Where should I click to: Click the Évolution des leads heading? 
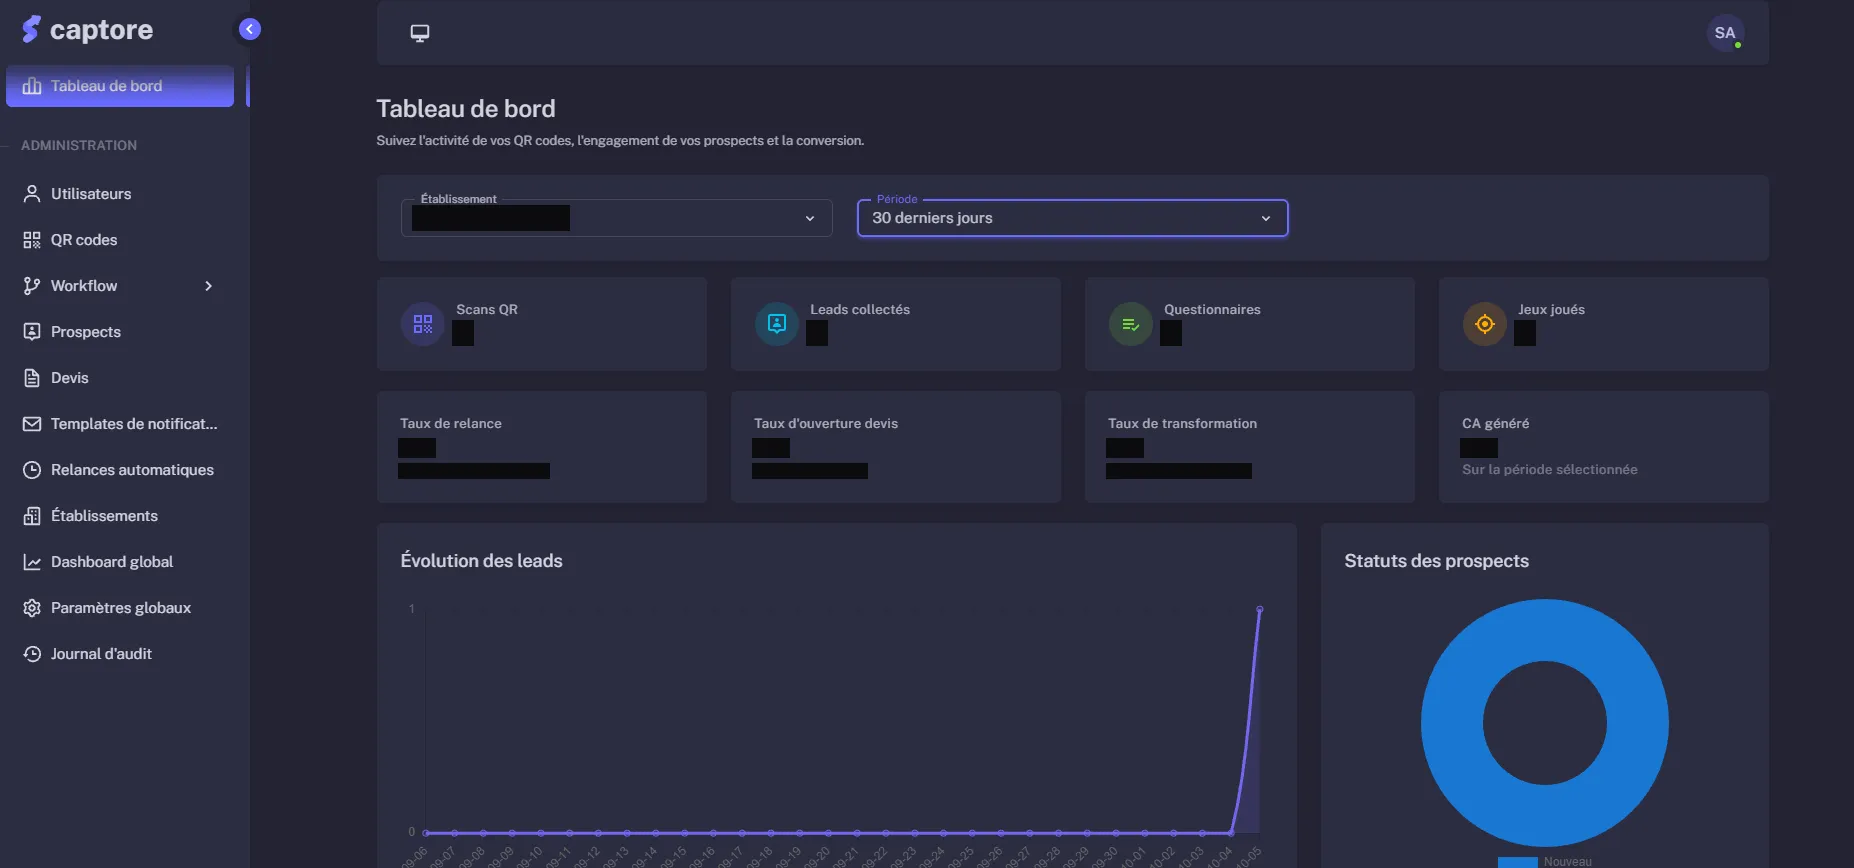(x=481, y=561)
